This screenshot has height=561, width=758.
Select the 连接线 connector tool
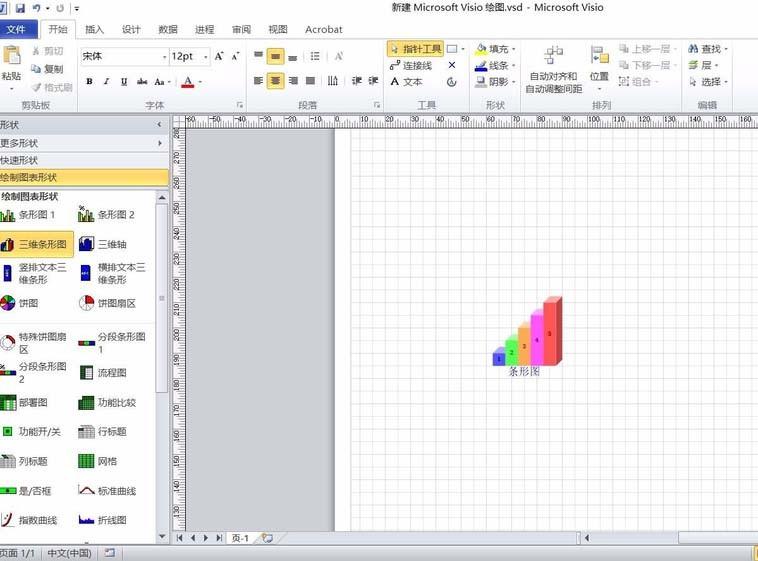411,65
